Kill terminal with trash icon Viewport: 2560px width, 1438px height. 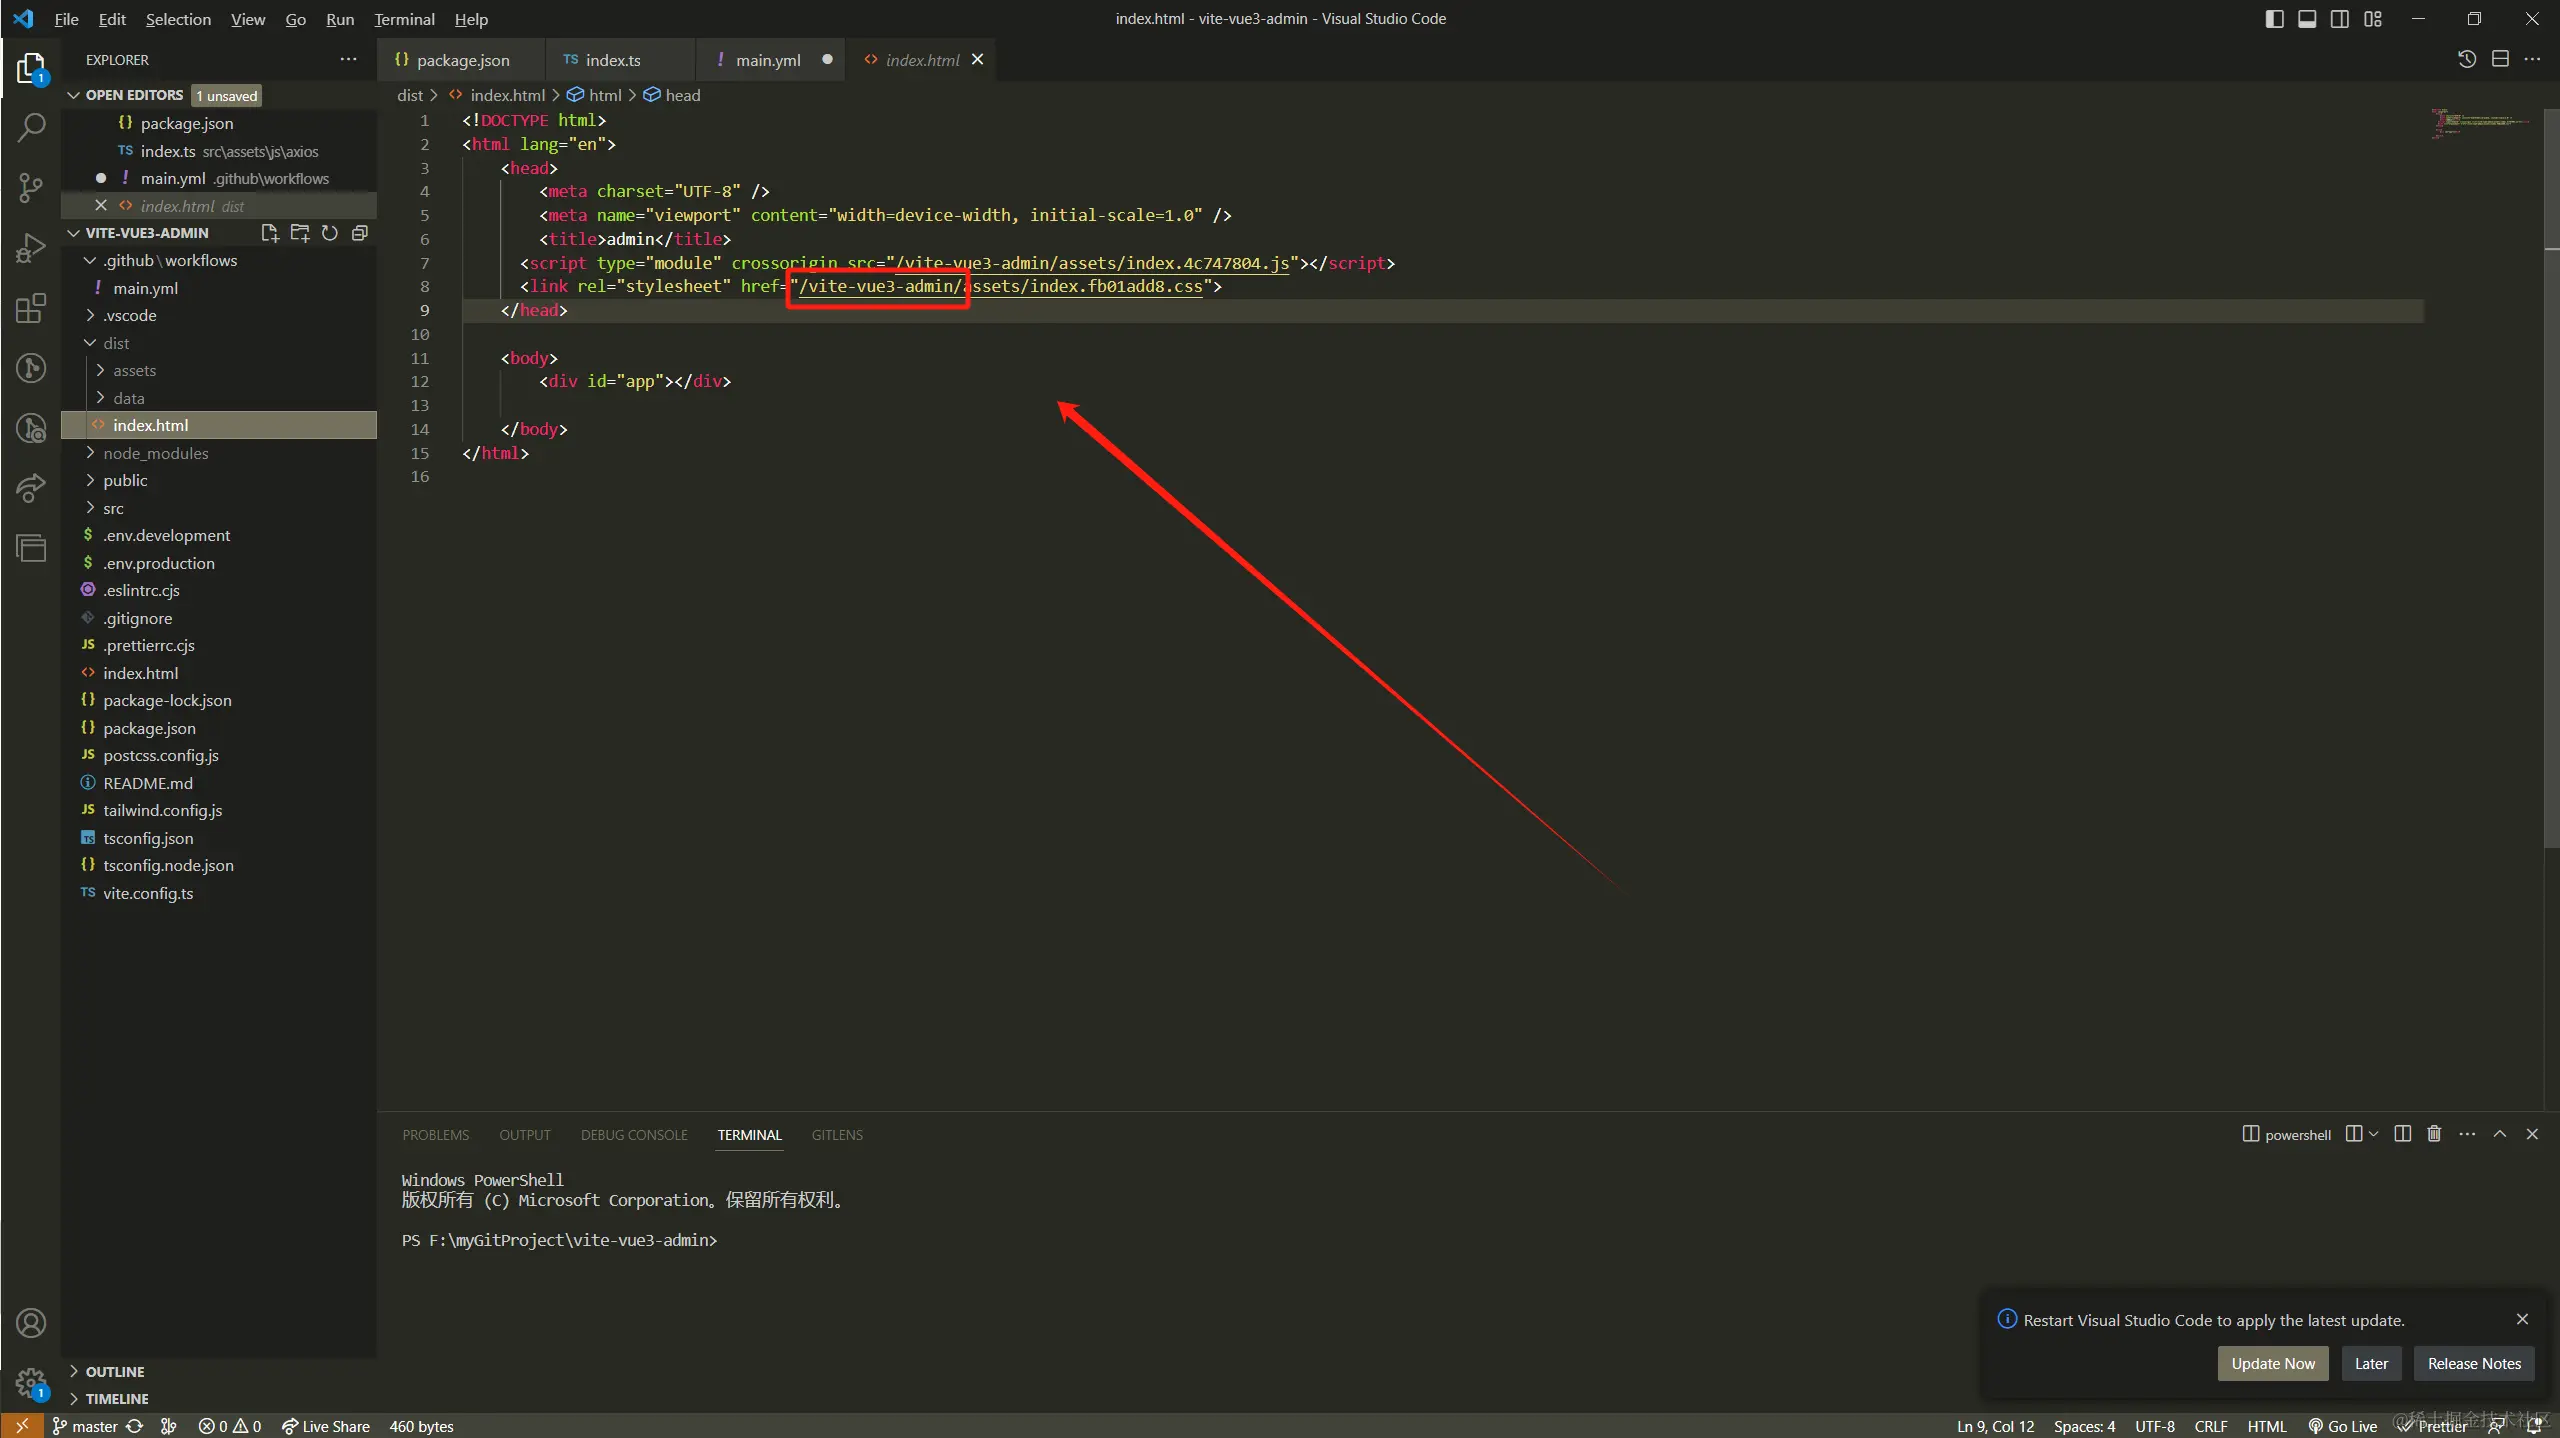point(2434,1134)
